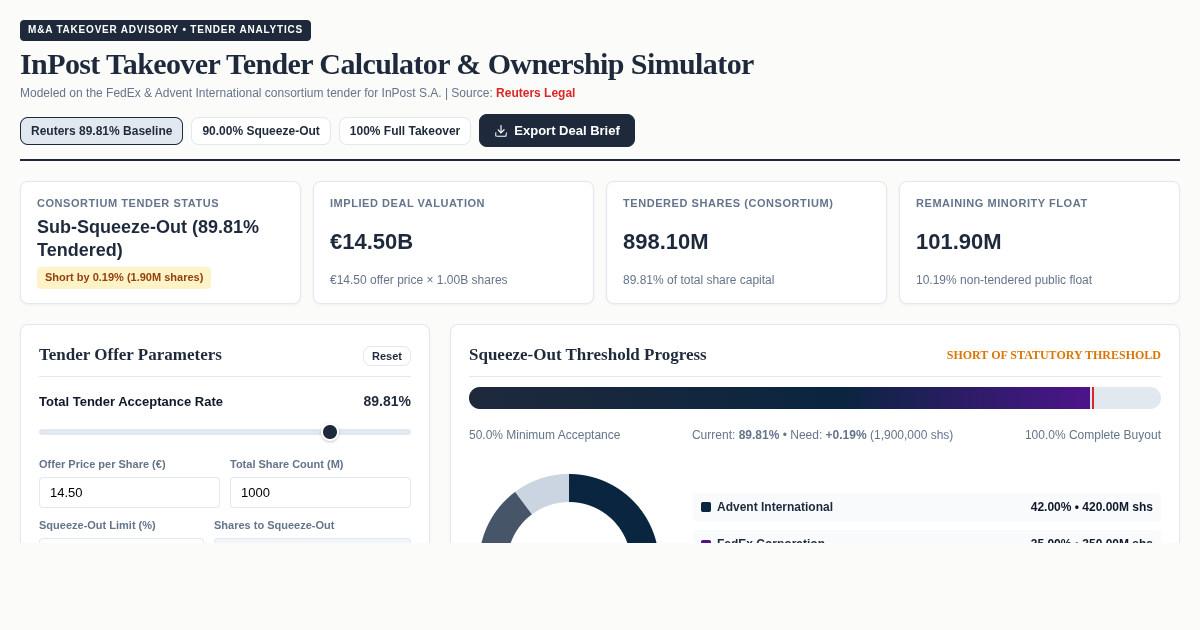This screenshot has height=630, width=1200.
Task: Click the 'Short by 0.19% (1.90M shares)' badge
Action: (124, 277)
